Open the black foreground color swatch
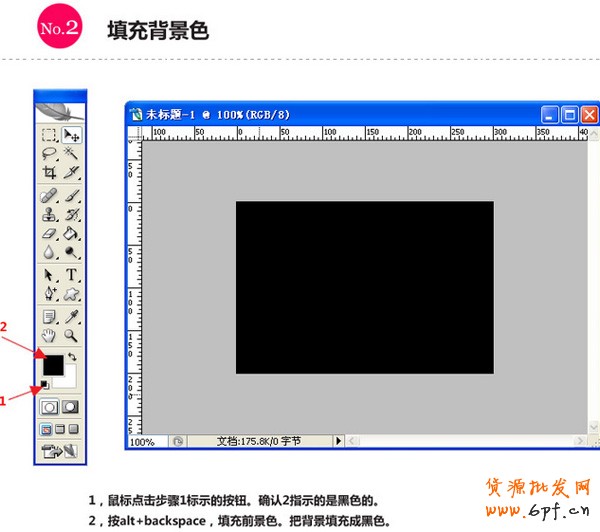 pos(51,362)
